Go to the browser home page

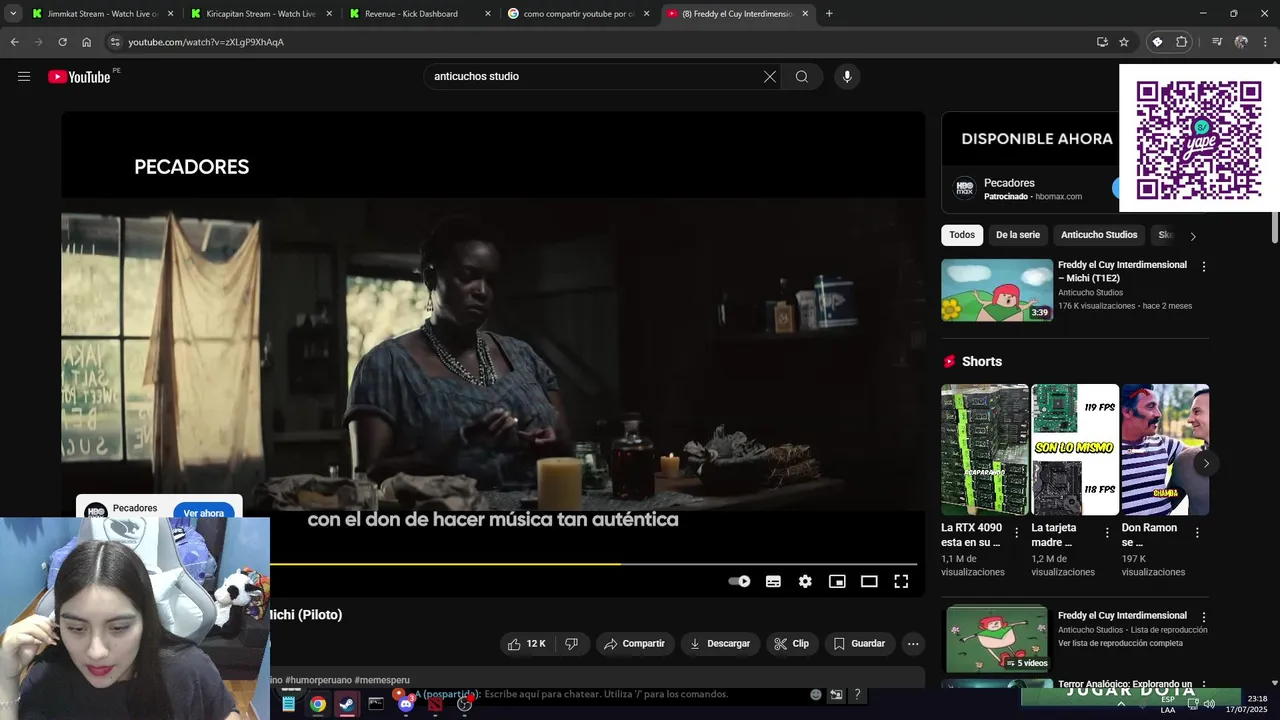pos(86,42)
